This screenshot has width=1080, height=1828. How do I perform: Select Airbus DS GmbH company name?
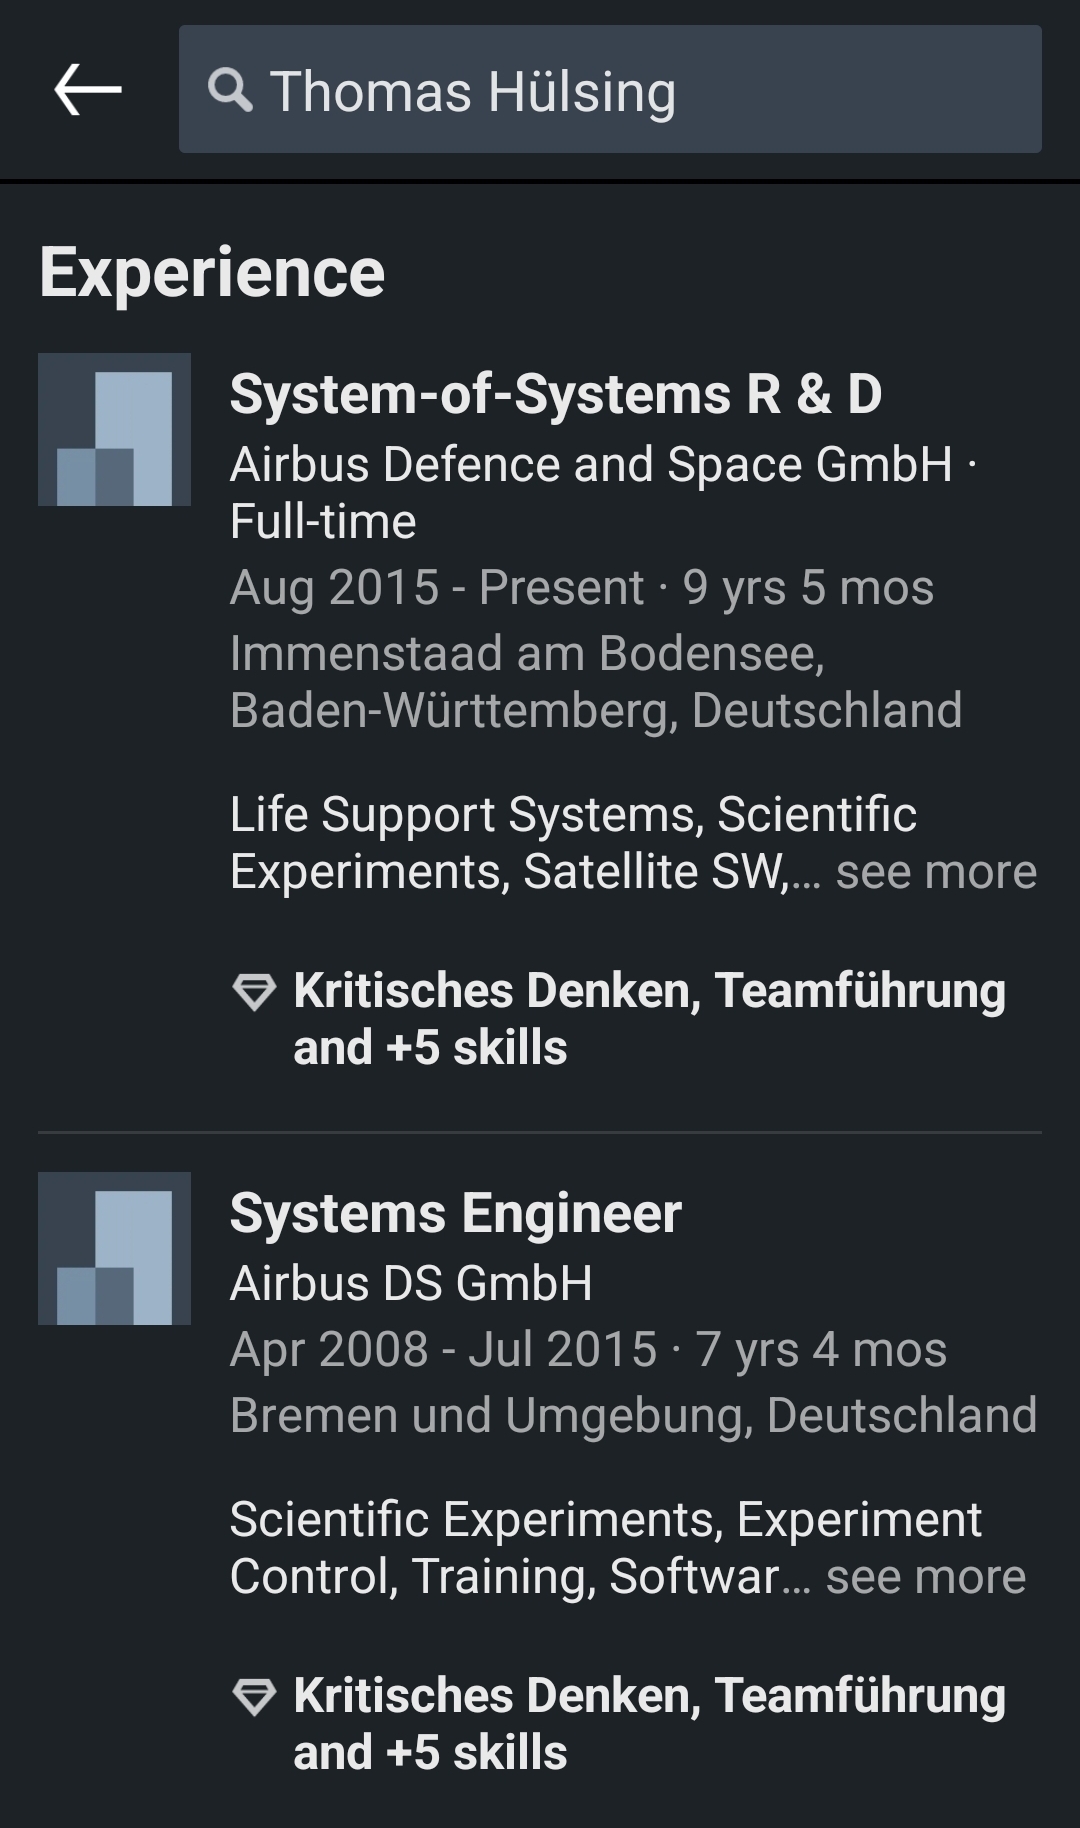pos(411,1284)
